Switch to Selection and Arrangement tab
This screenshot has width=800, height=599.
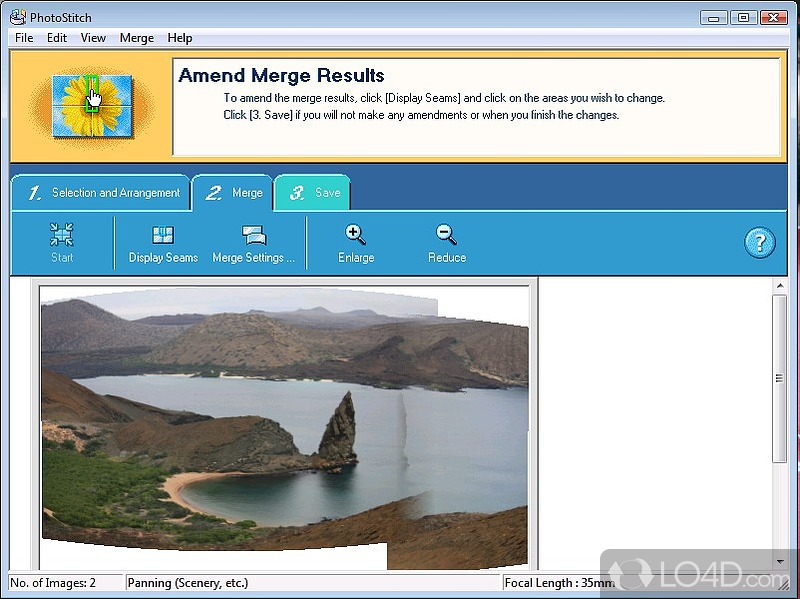pos(101,193)
